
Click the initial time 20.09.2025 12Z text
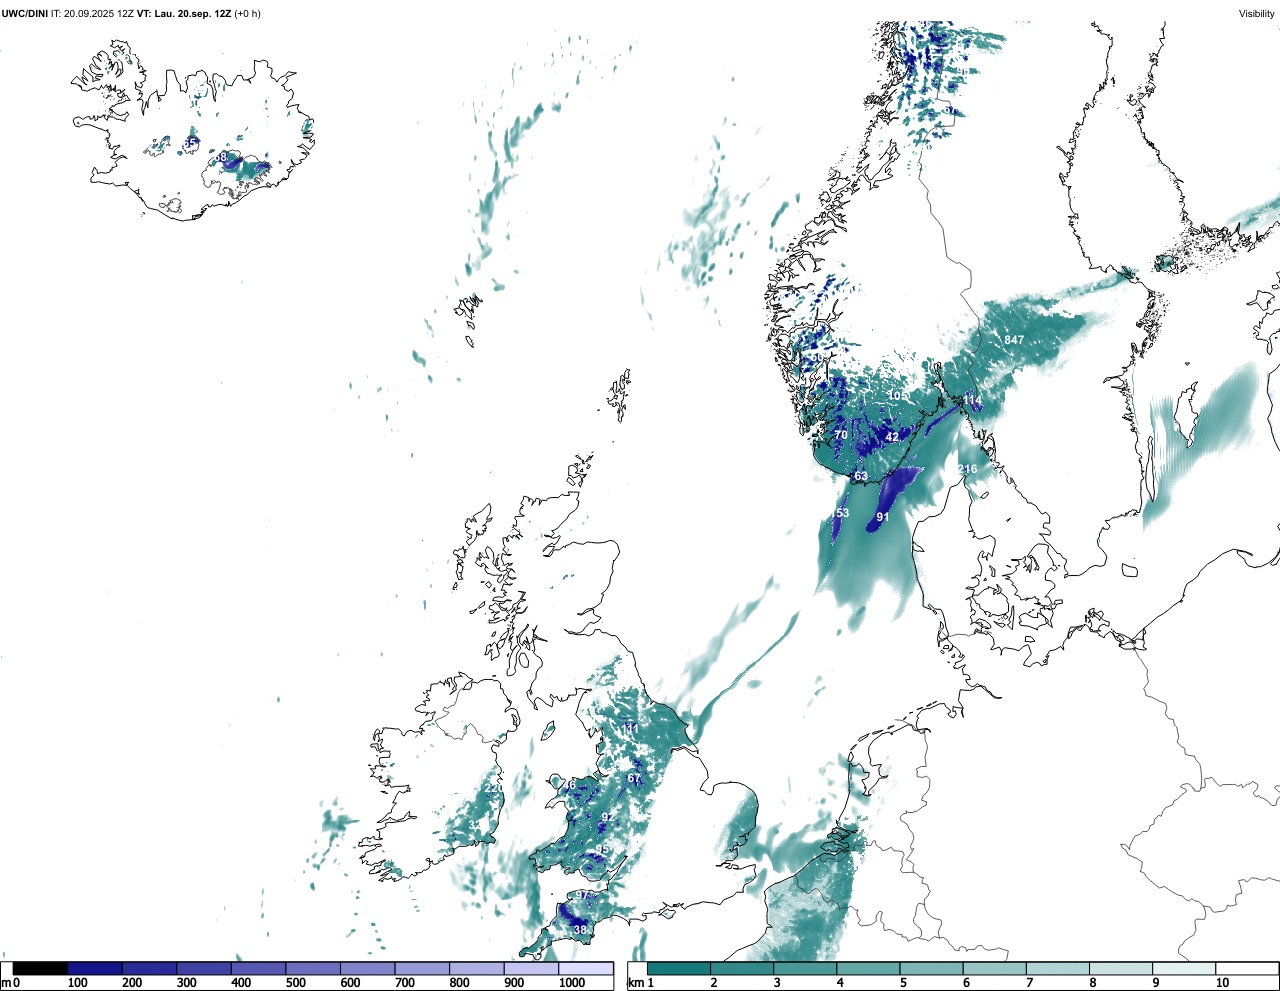pyautogui.click(x=98, y=13)
